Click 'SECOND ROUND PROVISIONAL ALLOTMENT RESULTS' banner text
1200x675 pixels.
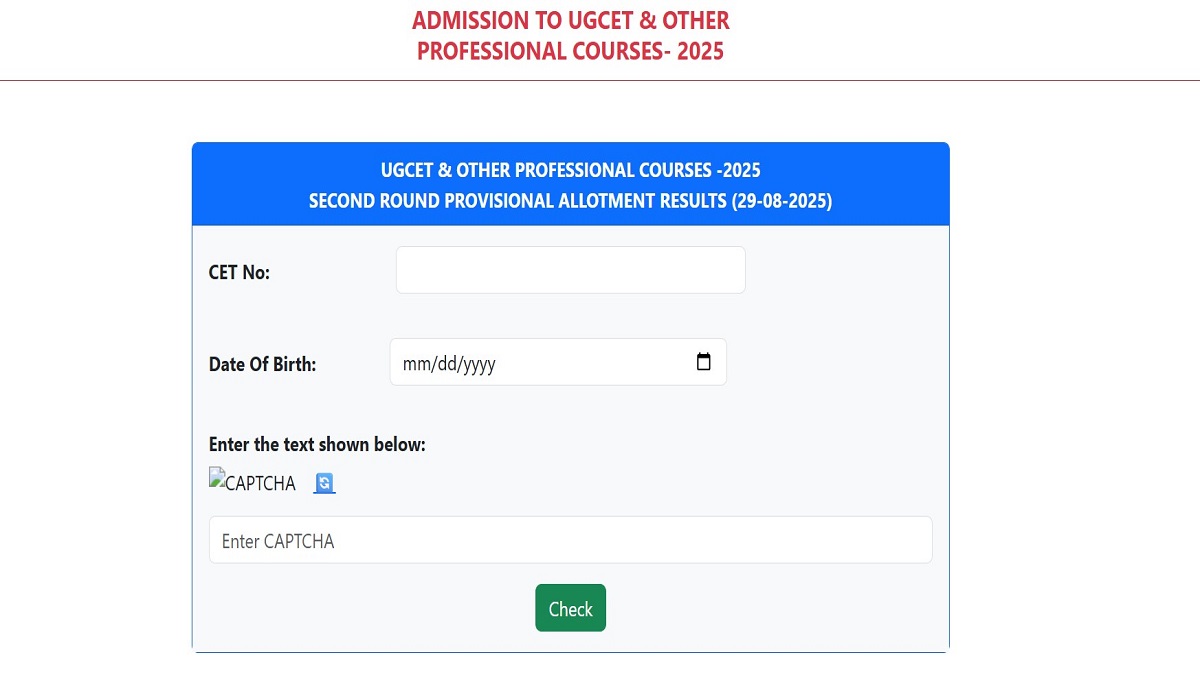click(517, 201)
